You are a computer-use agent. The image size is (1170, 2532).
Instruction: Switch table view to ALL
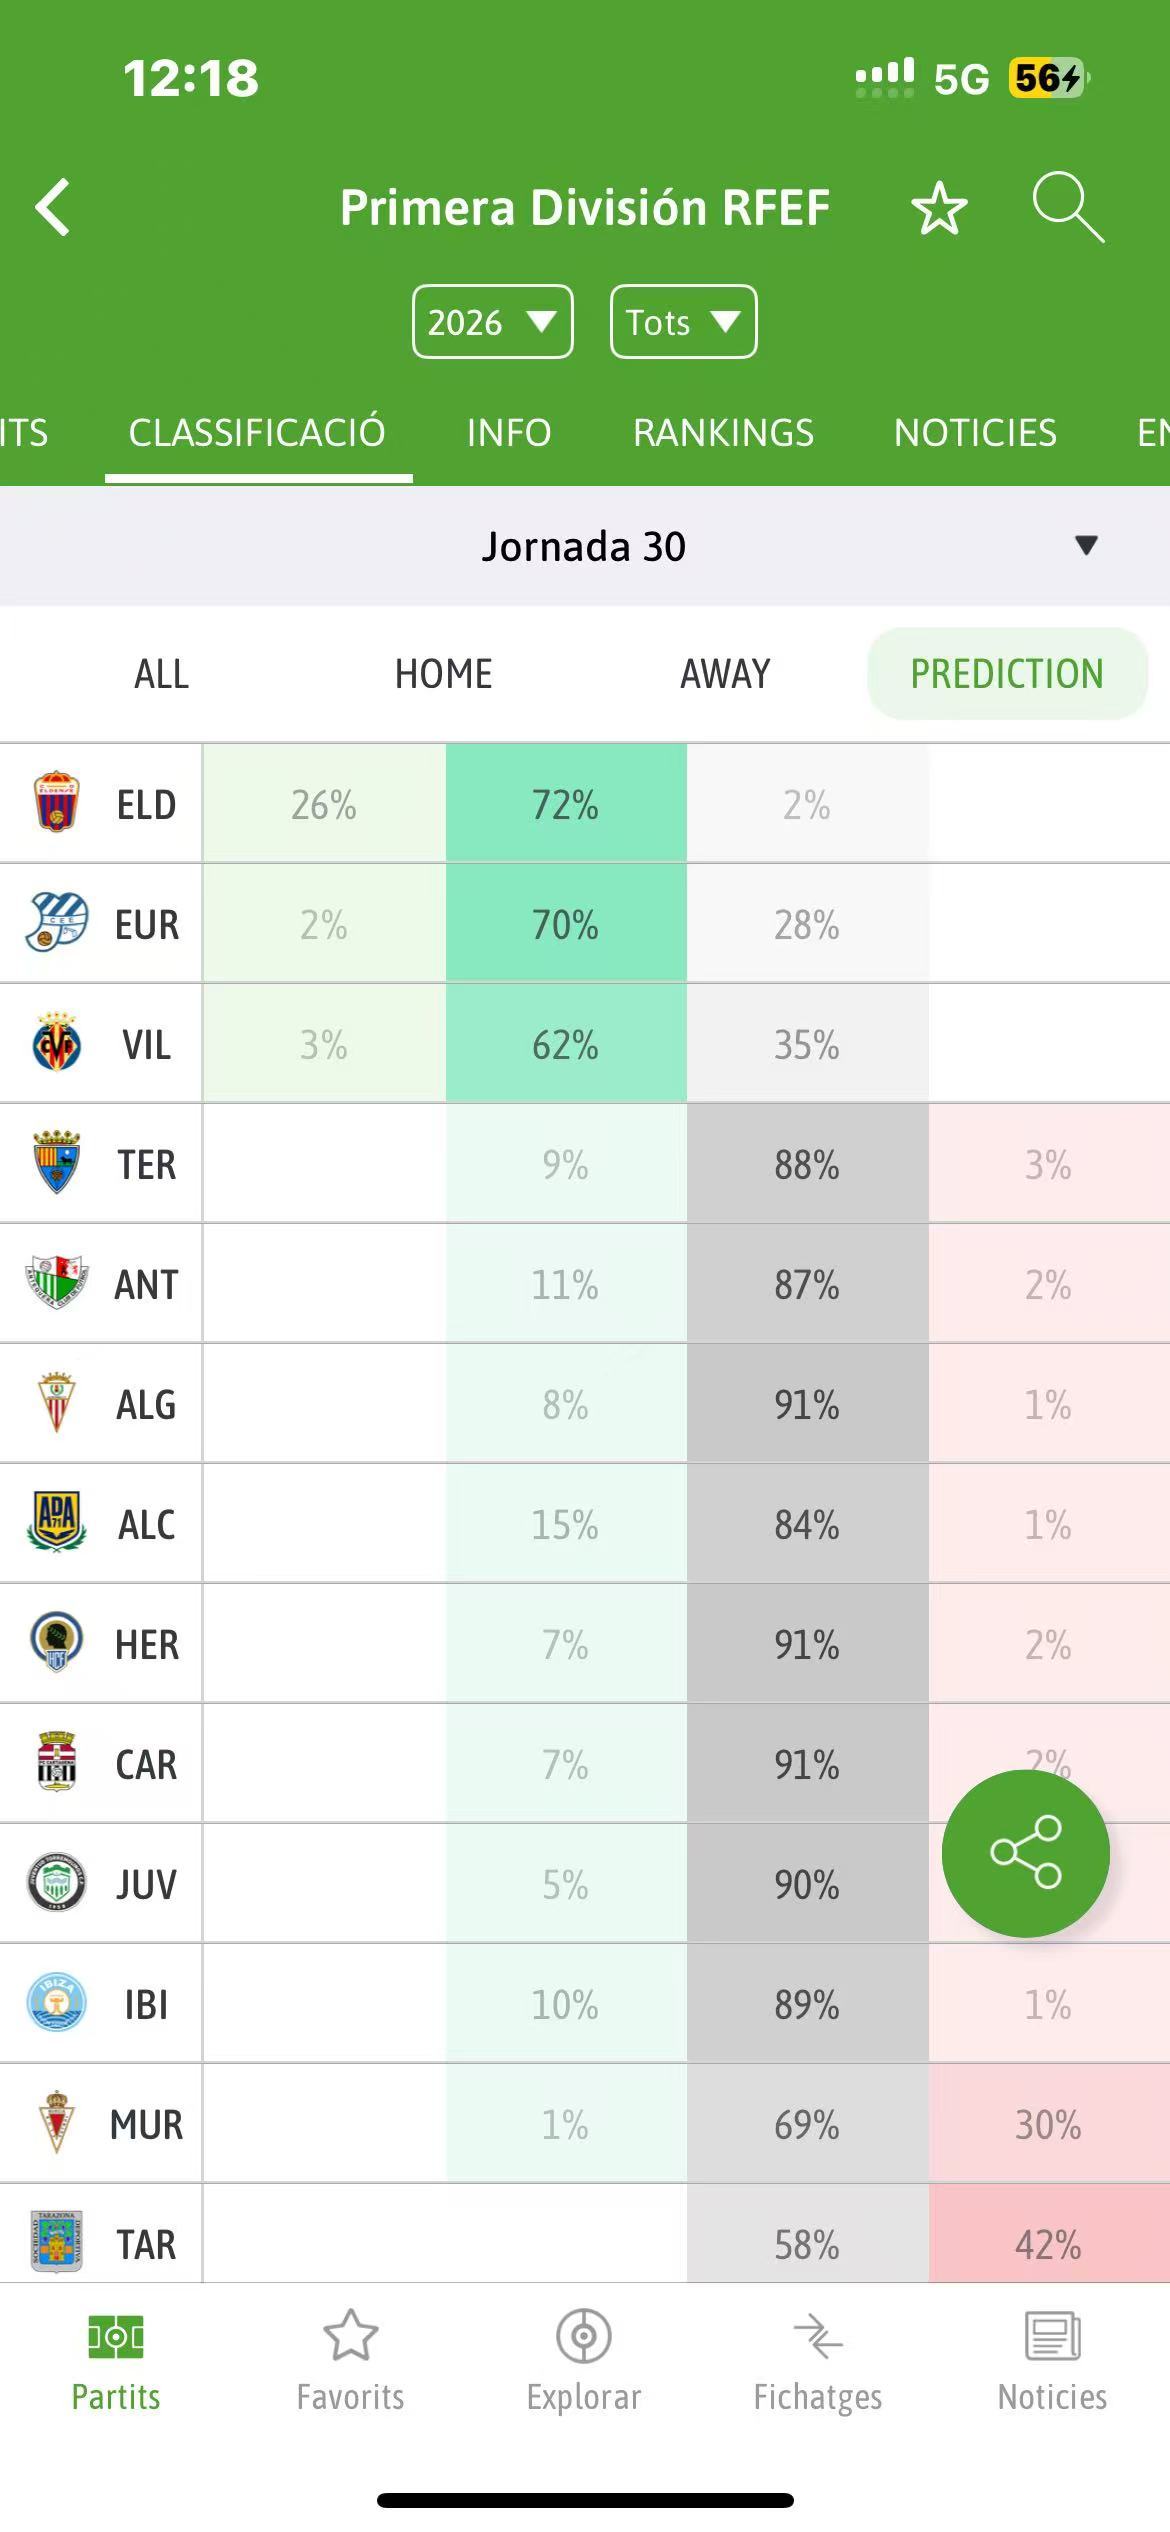[161, 674]
